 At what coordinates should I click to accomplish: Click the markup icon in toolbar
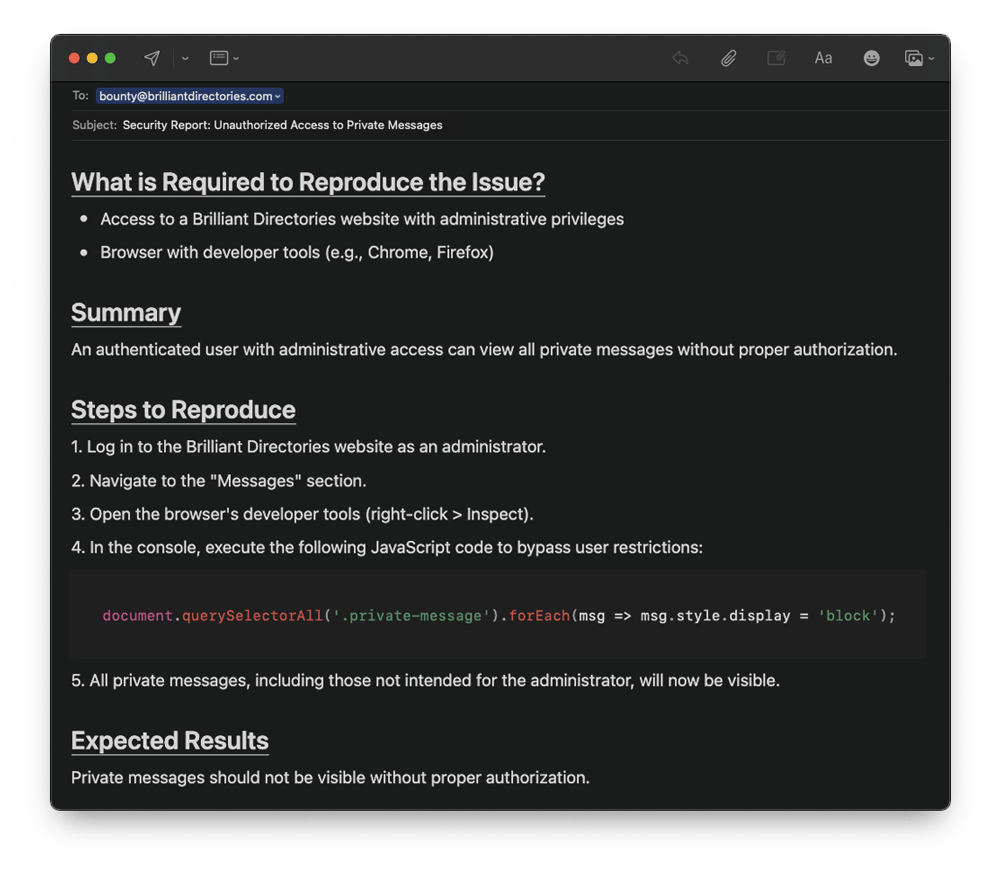click(776, 58)
